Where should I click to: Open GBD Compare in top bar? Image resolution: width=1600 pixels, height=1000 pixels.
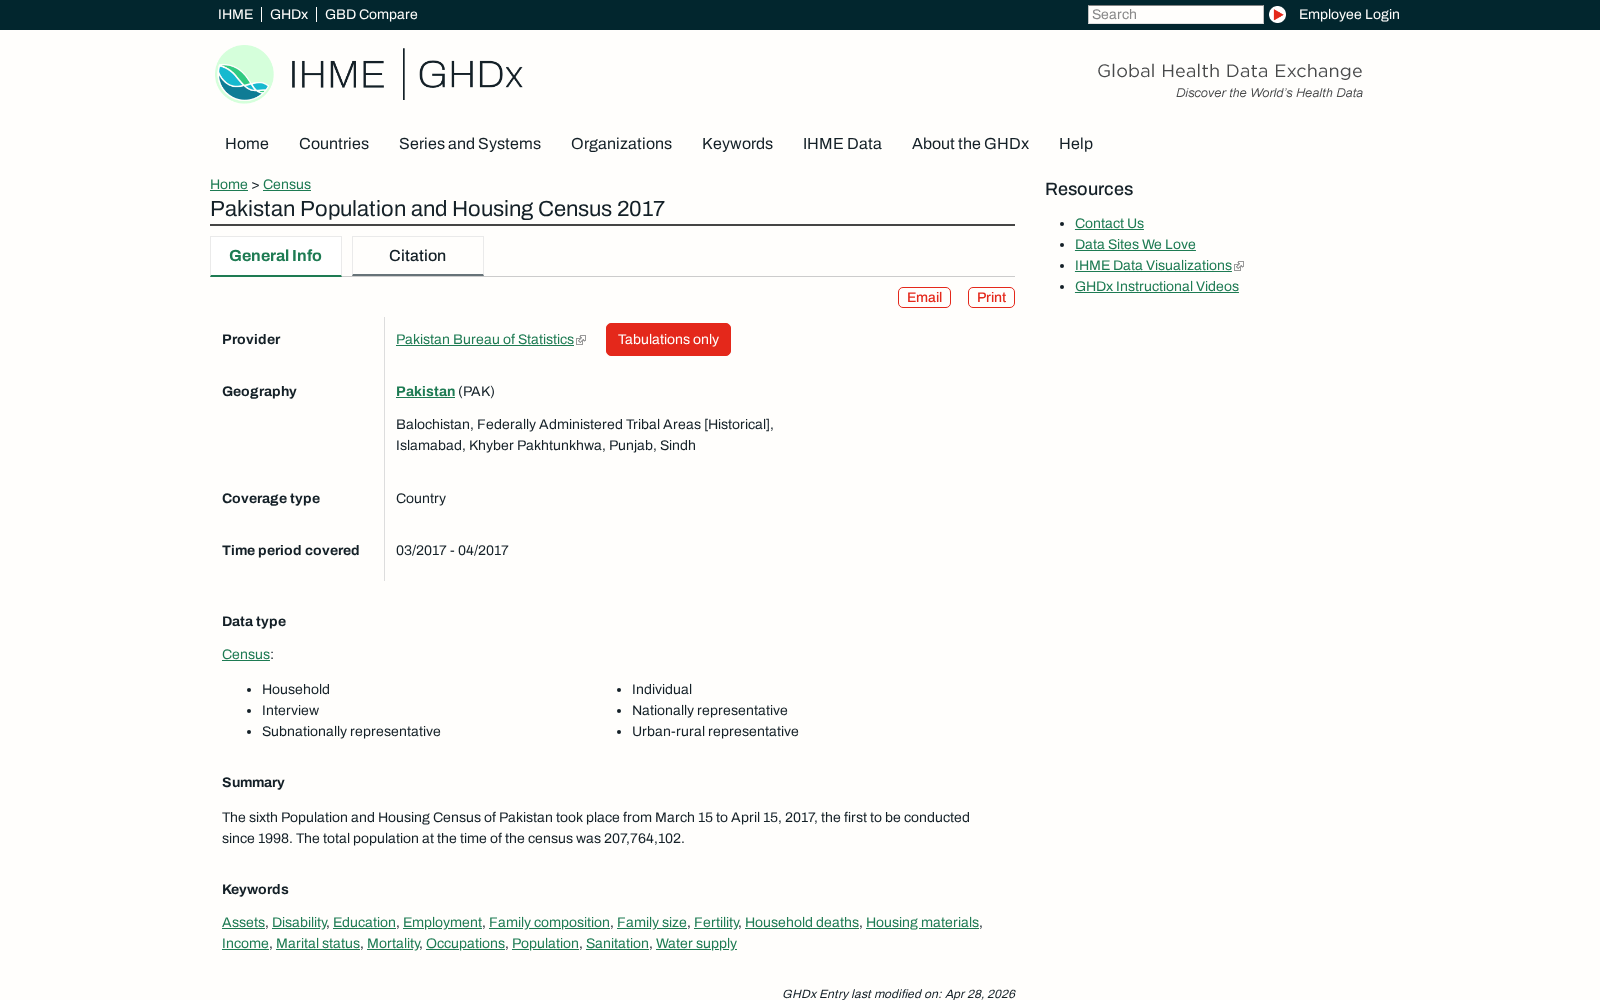point(371,14)
